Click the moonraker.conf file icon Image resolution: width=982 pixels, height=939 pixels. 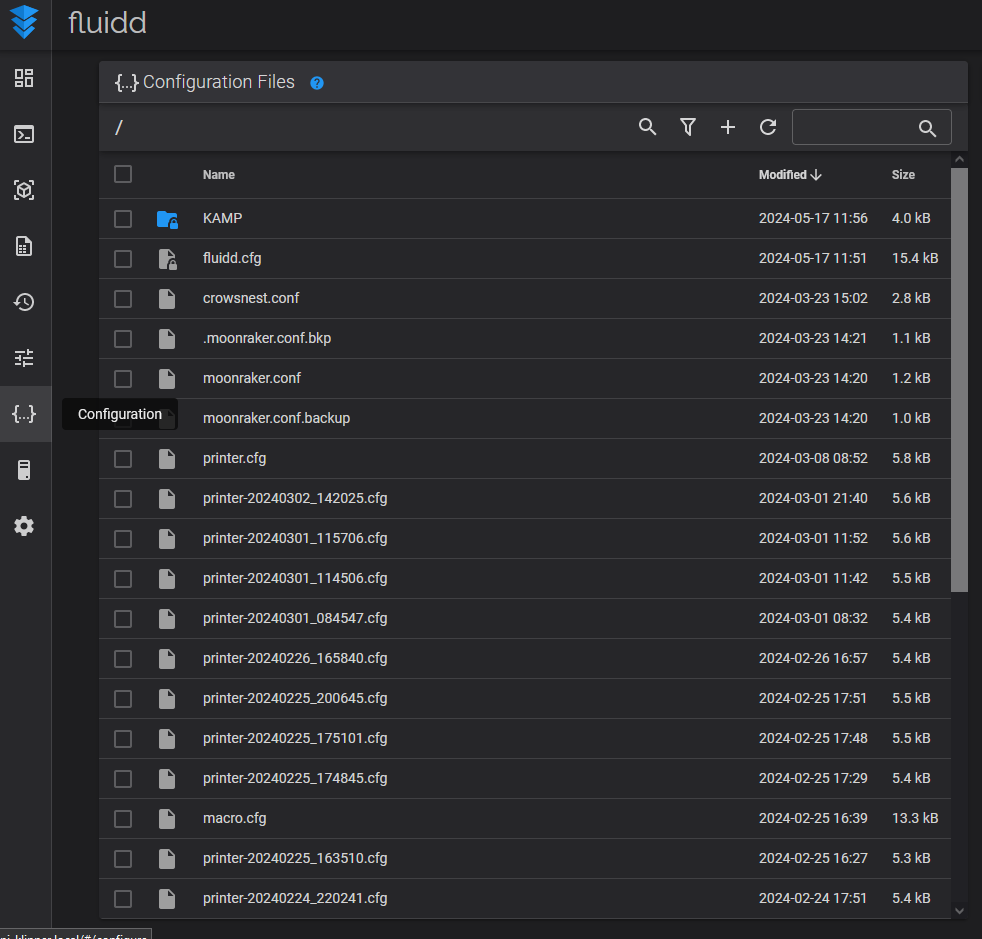(167, 378)
